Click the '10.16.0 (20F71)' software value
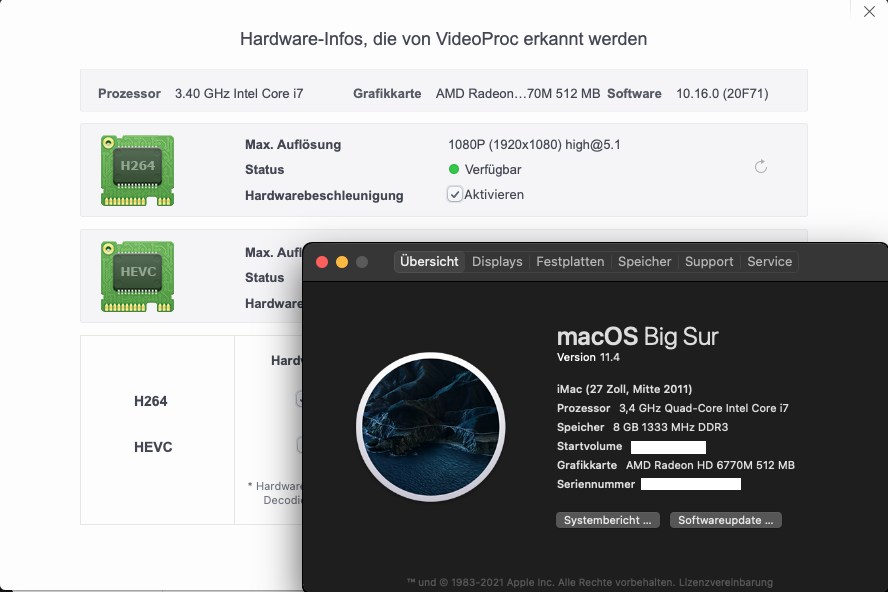 (x=722, y=93)
